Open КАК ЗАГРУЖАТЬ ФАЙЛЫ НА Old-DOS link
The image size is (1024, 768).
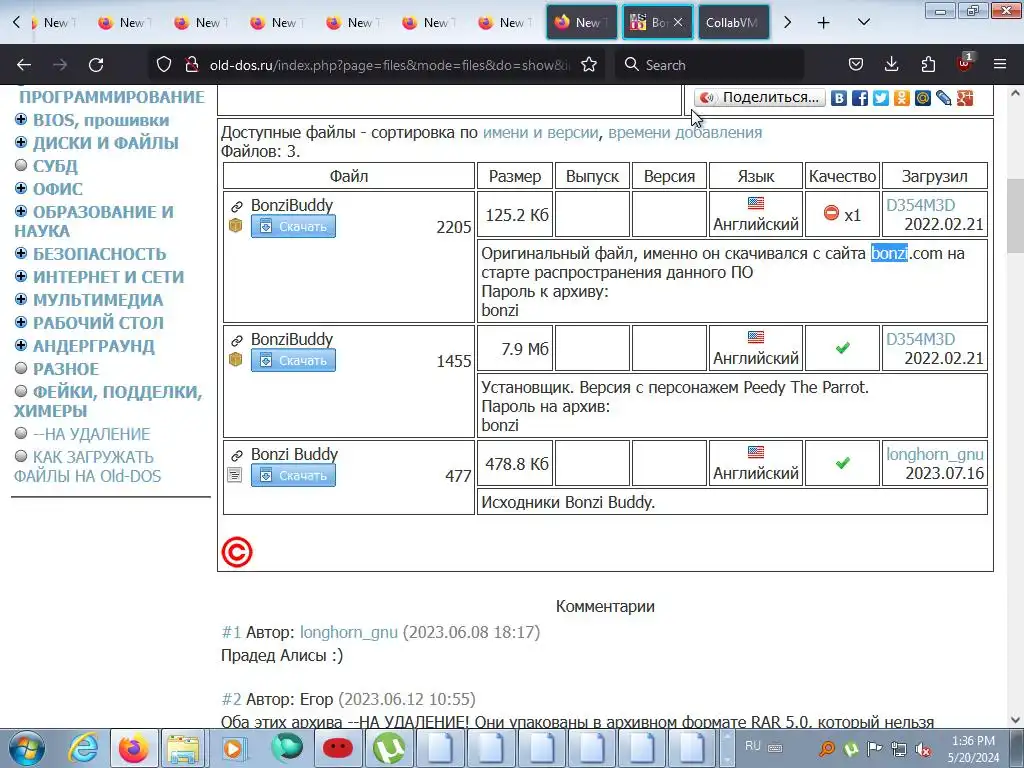88,466
